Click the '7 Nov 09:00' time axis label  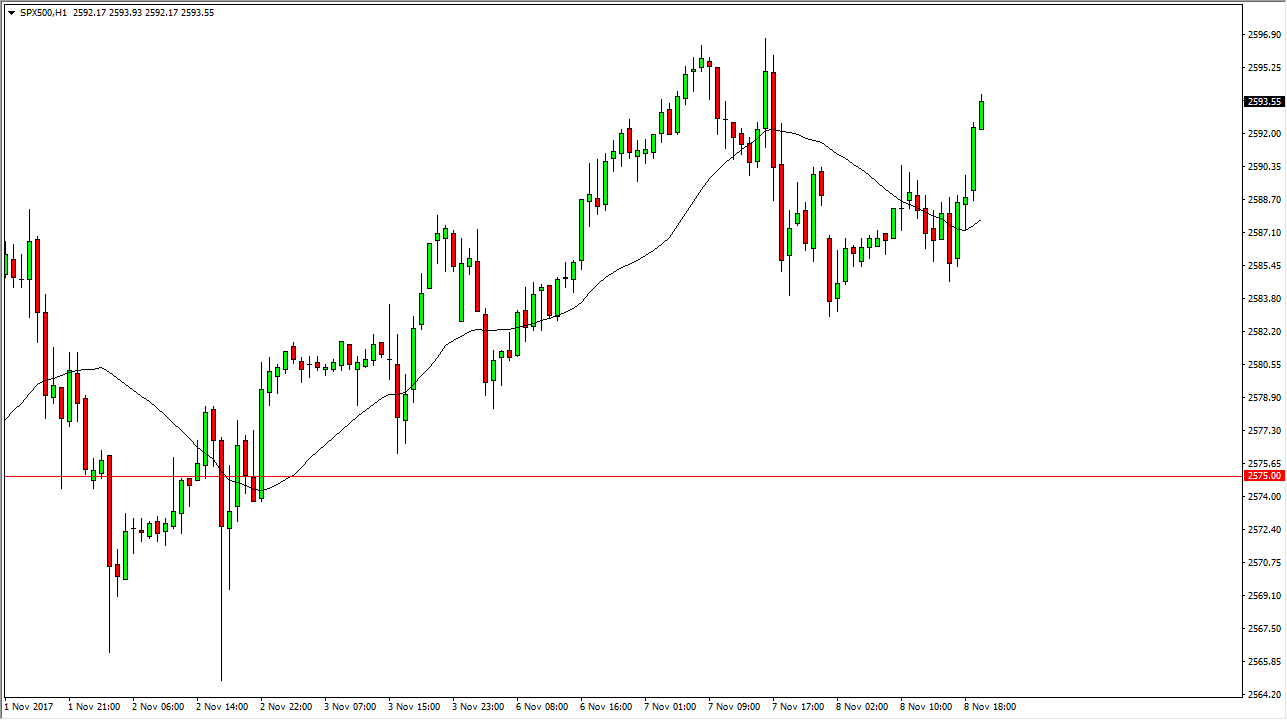734,707
